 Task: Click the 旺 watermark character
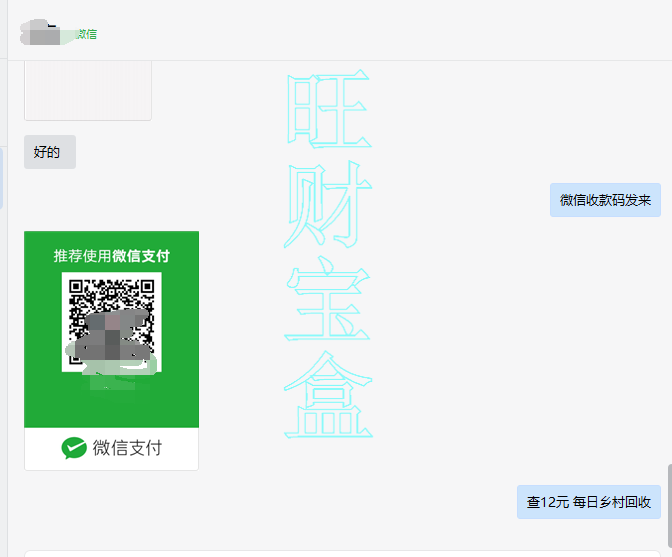328,109
